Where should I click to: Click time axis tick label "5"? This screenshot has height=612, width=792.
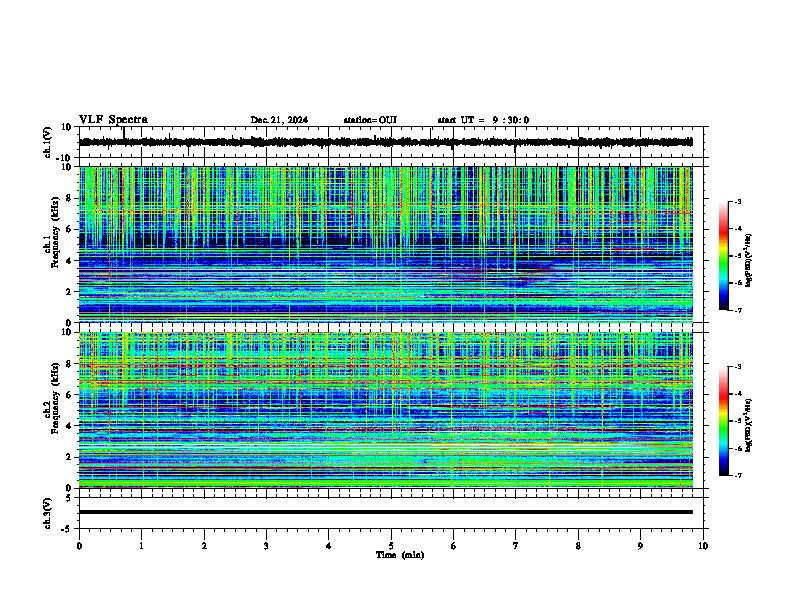(x=391, y=546)
